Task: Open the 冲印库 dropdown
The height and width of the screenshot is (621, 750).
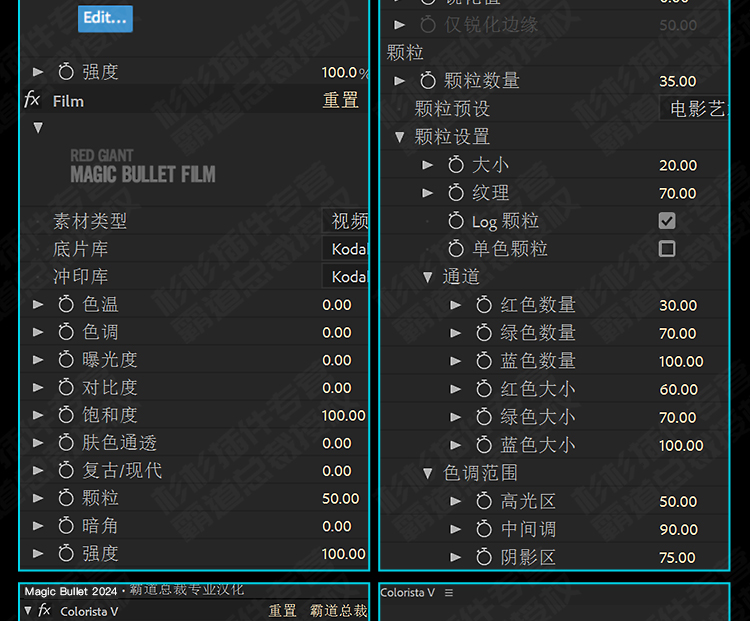Action: tap(346, 277)
